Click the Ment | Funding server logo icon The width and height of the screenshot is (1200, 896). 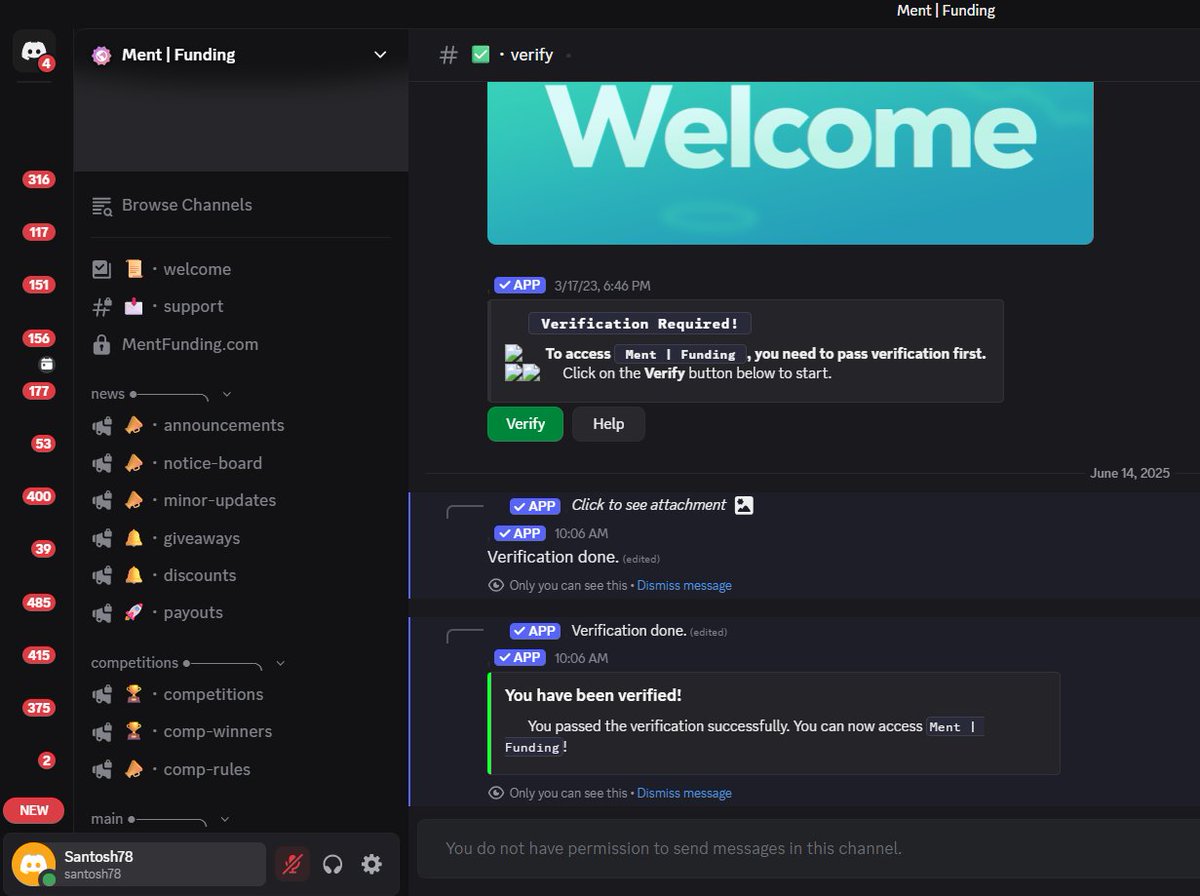click(101, 55)
